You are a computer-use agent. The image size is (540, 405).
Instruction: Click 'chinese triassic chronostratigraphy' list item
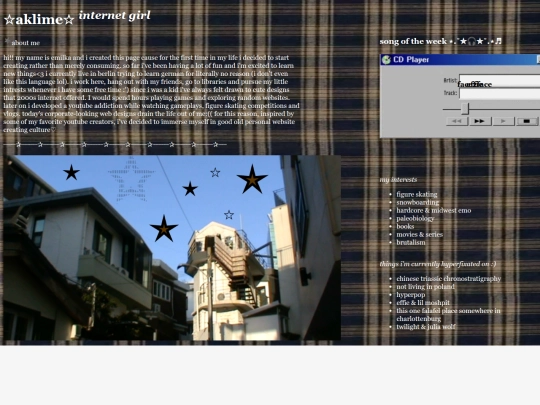448,279
